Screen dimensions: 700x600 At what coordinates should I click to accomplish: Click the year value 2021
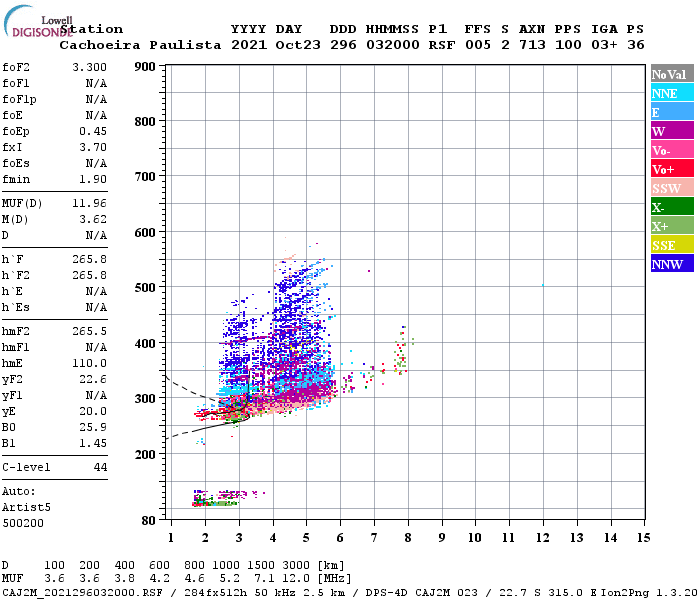click(x=248, y=45)
